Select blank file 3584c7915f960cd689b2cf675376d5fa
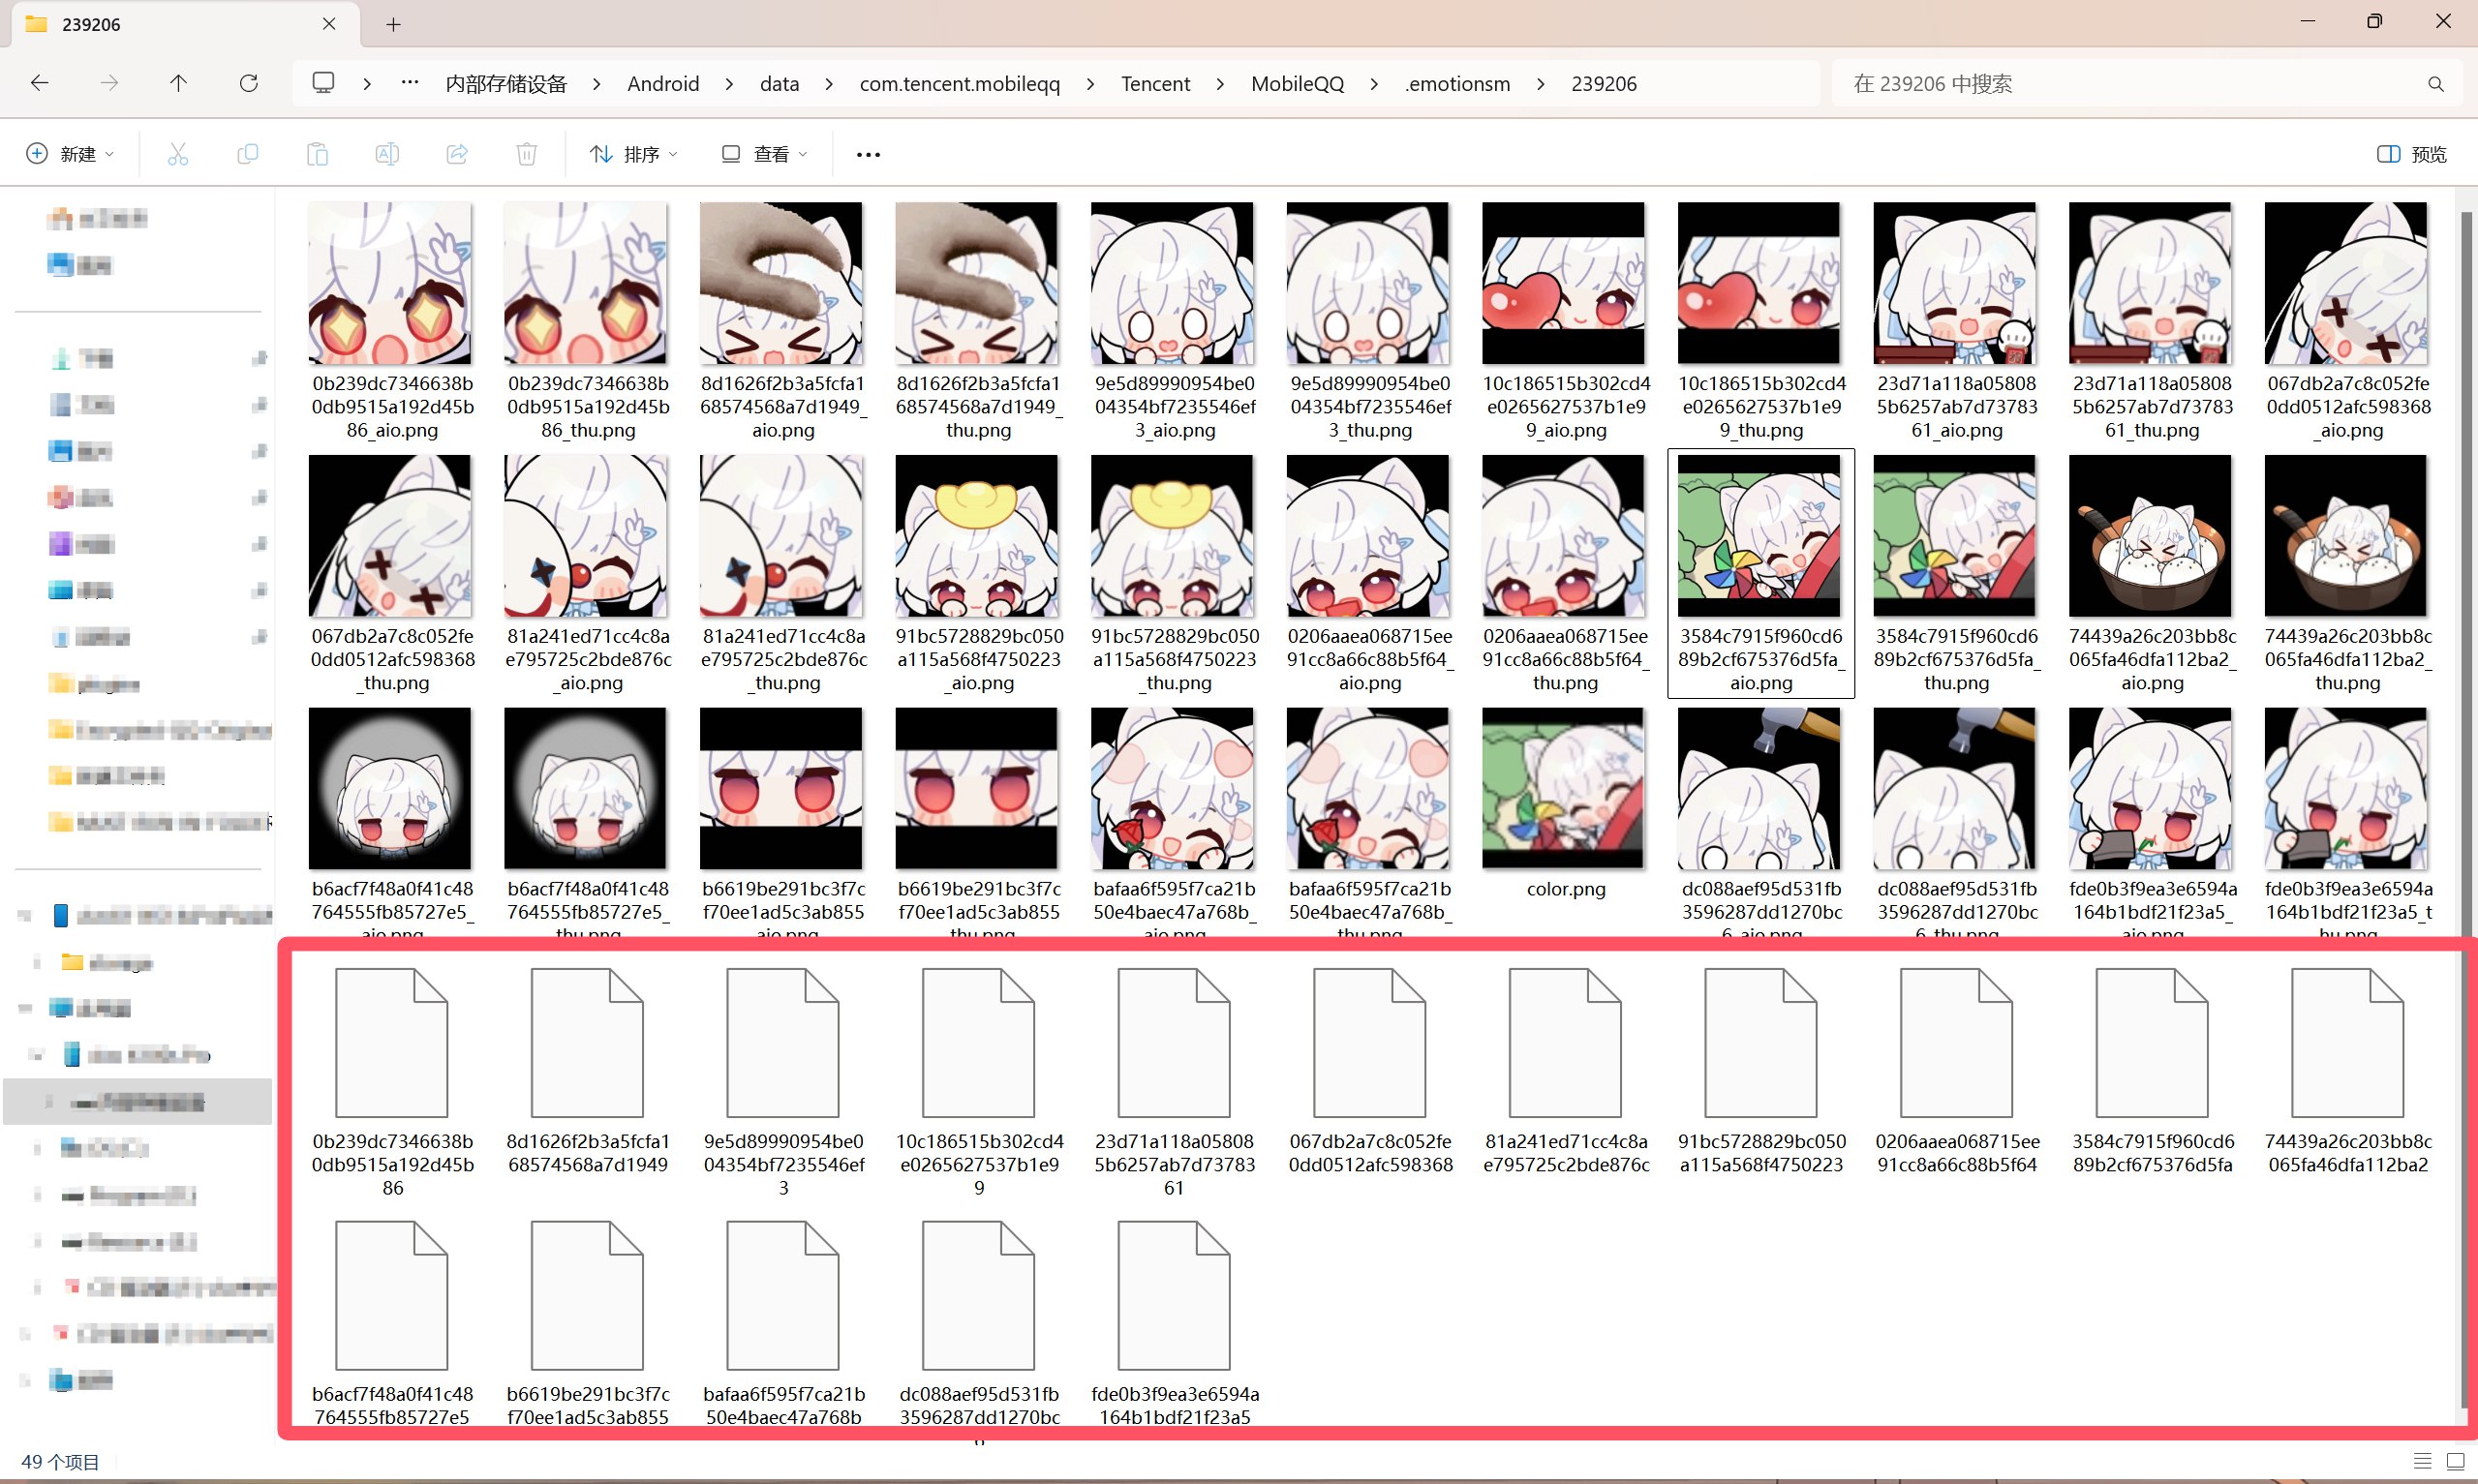Image resolution: width=2478 pixels, height=1484 pixels. 2152,1070
